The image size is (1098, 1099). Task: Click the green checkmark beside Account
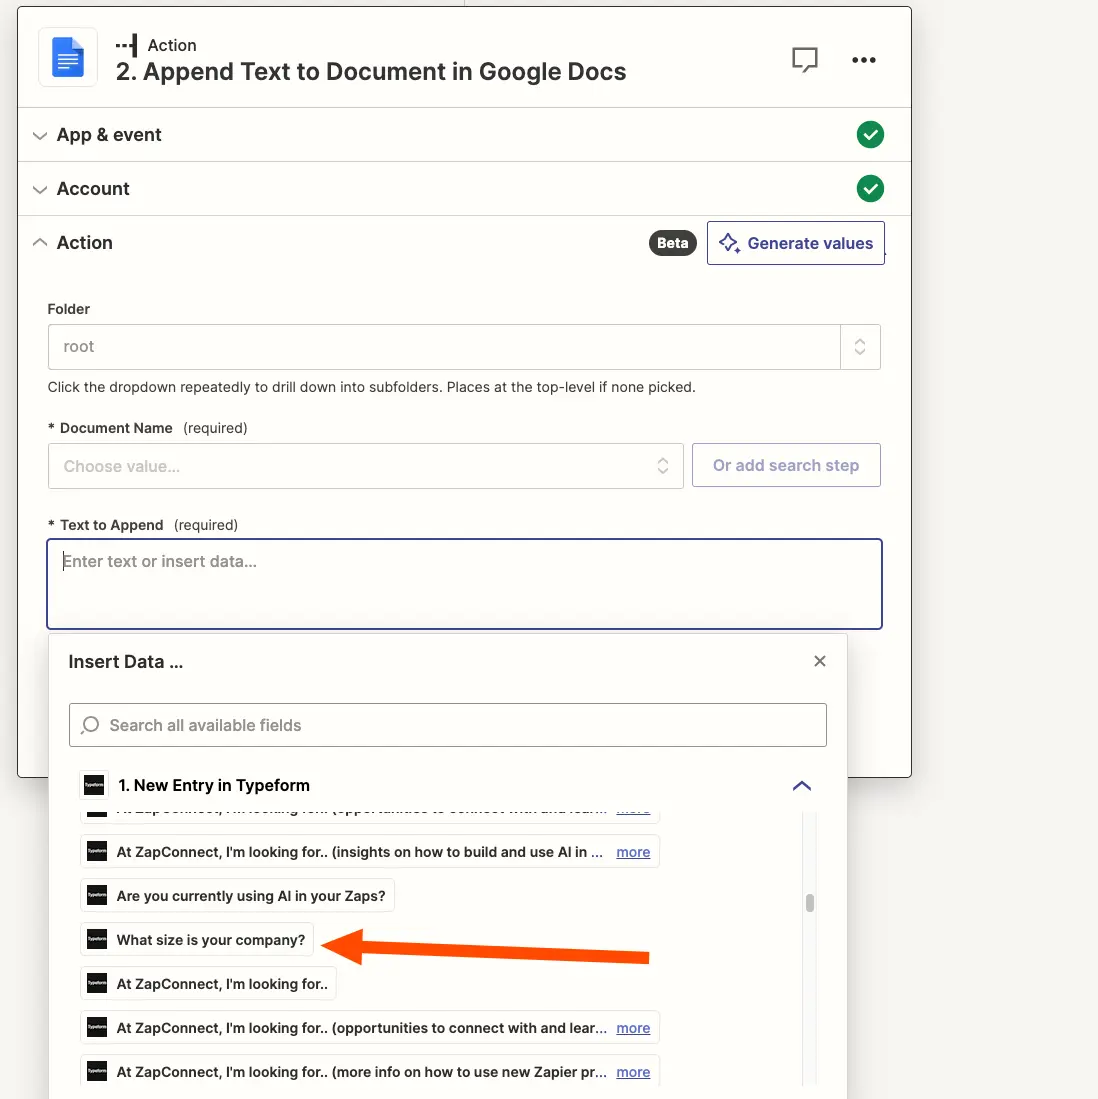pyautogui.click(x=870, y=189)
